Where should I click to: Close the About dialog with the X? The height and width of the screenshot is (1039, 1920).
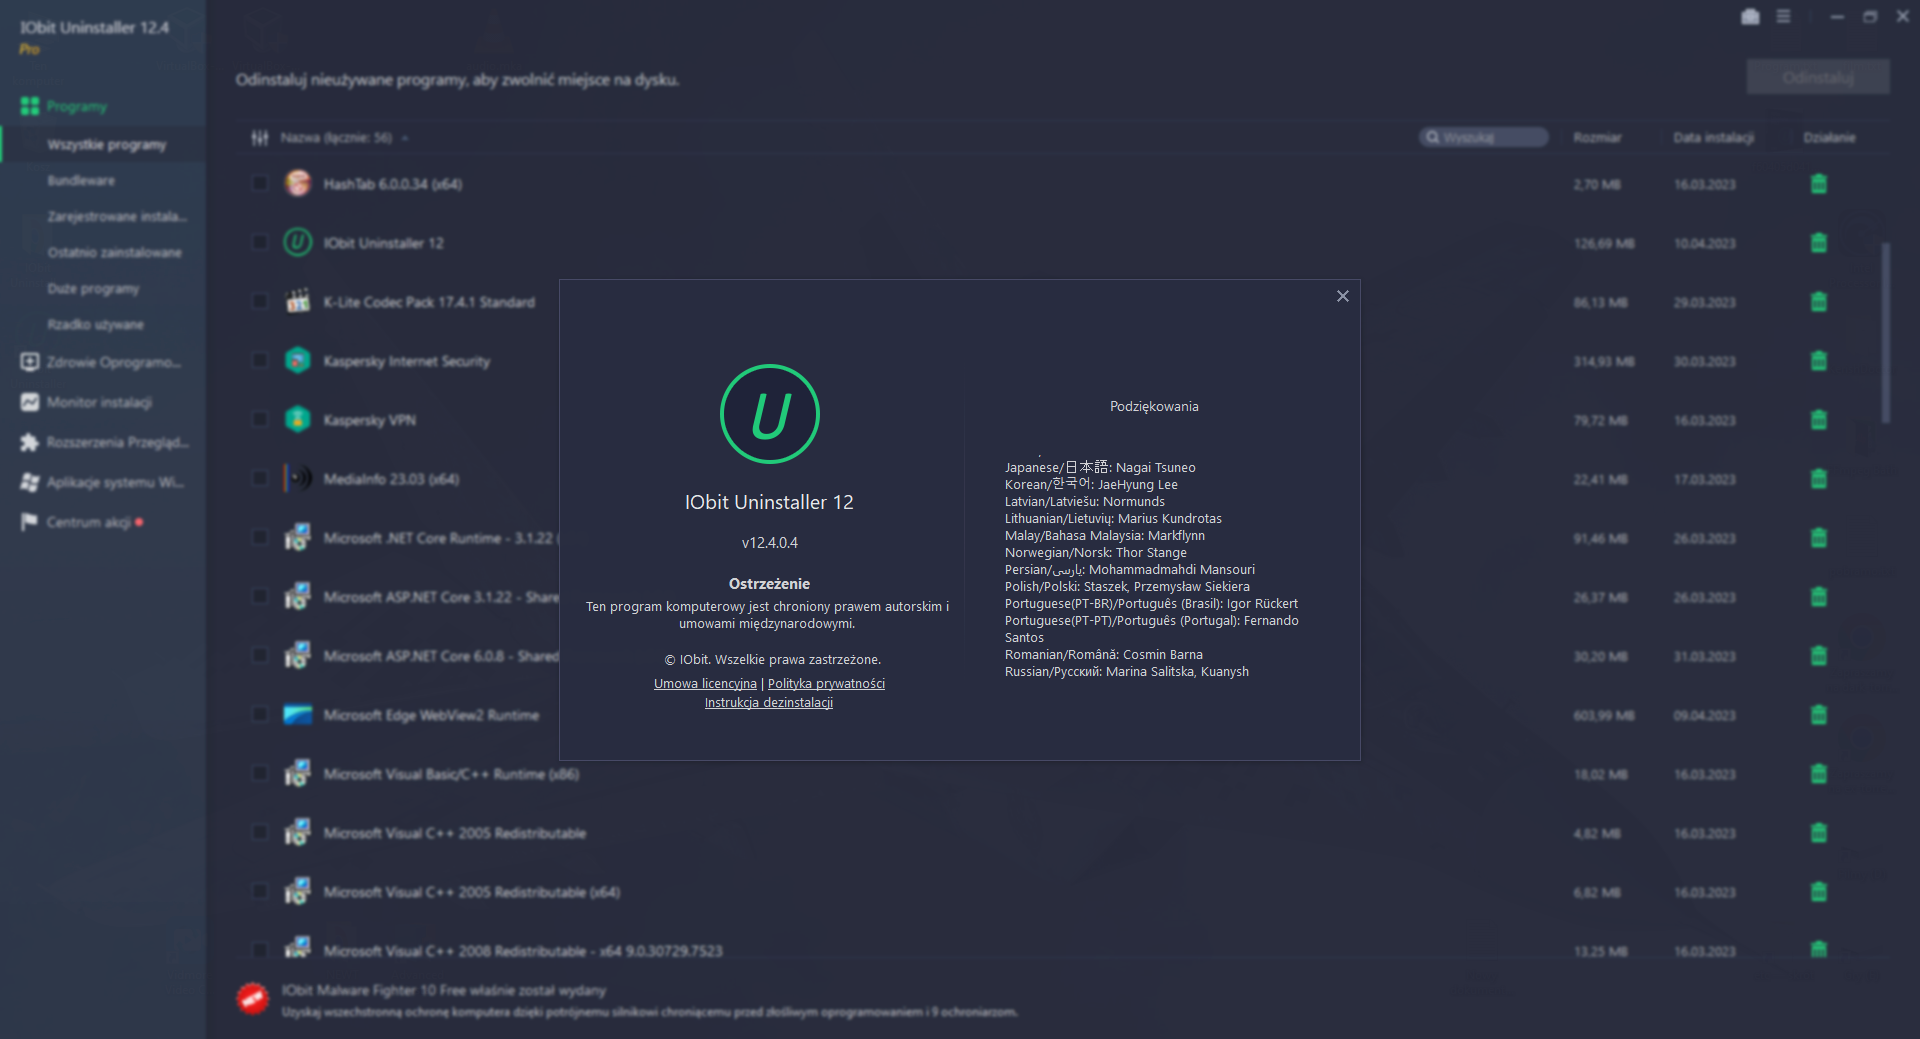(1343, 296)
